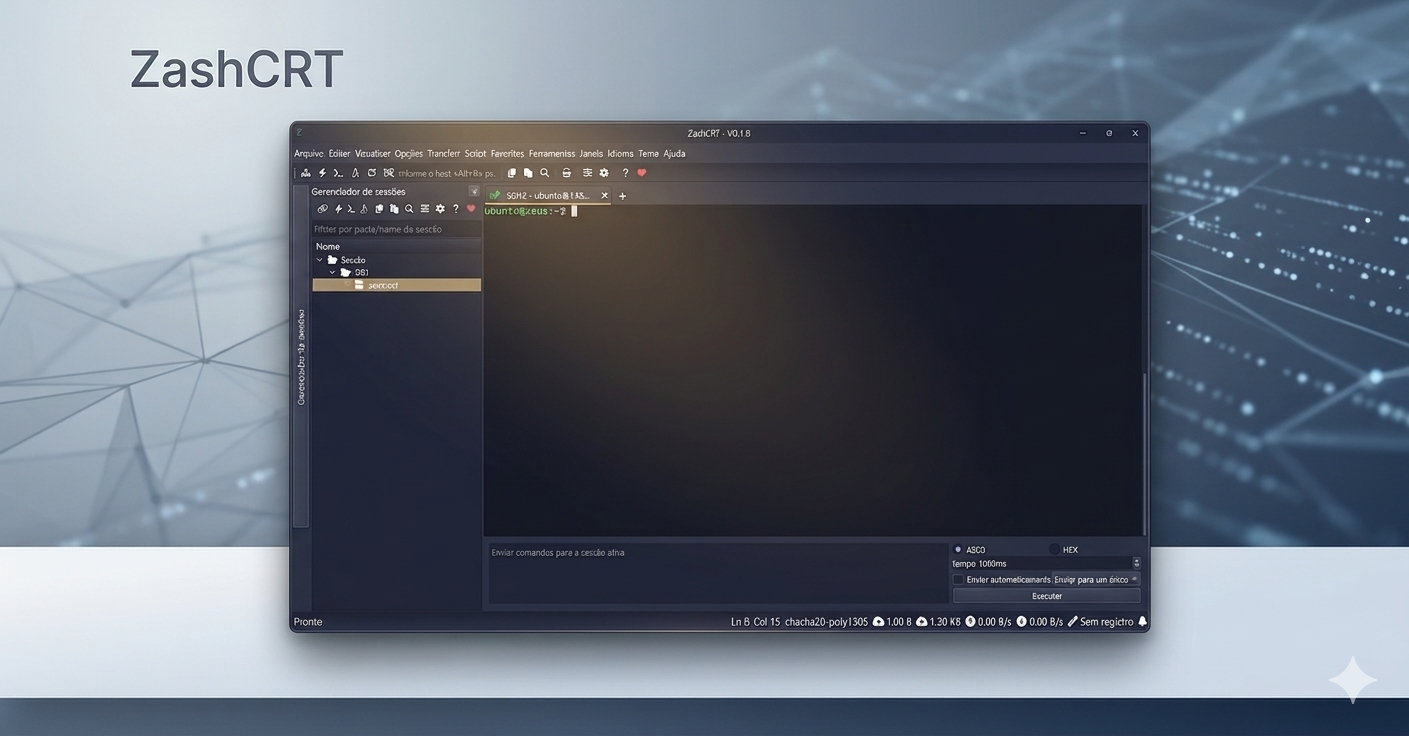Click the tempo 1000ms field

click(1041, 563)
